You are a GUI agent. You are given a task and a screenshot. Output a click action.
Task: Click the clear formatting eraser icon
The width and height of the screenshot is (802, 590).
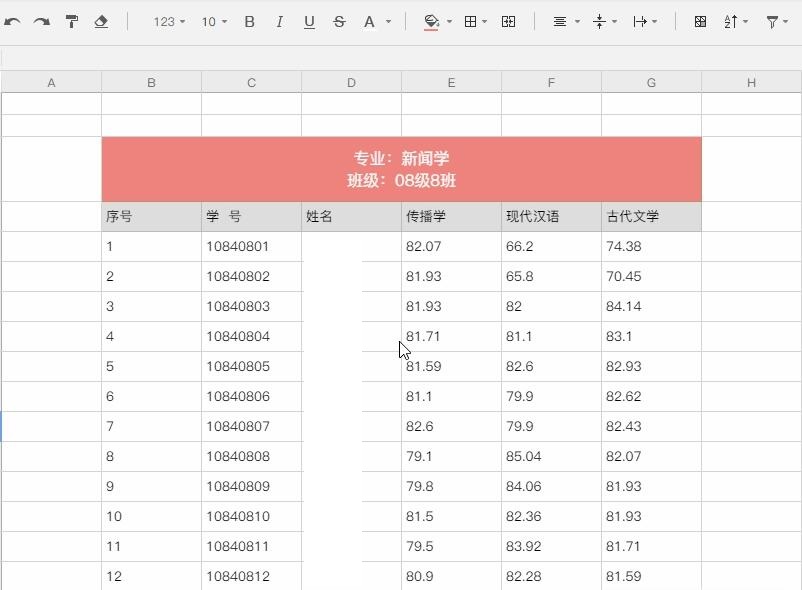(x=101, y=21)
